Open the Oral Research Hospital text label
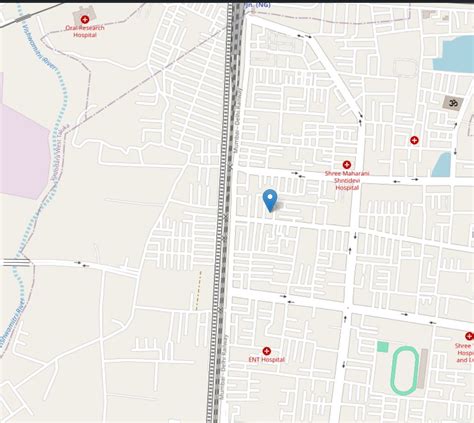This screenshot has height=423, width=474. 85,31
